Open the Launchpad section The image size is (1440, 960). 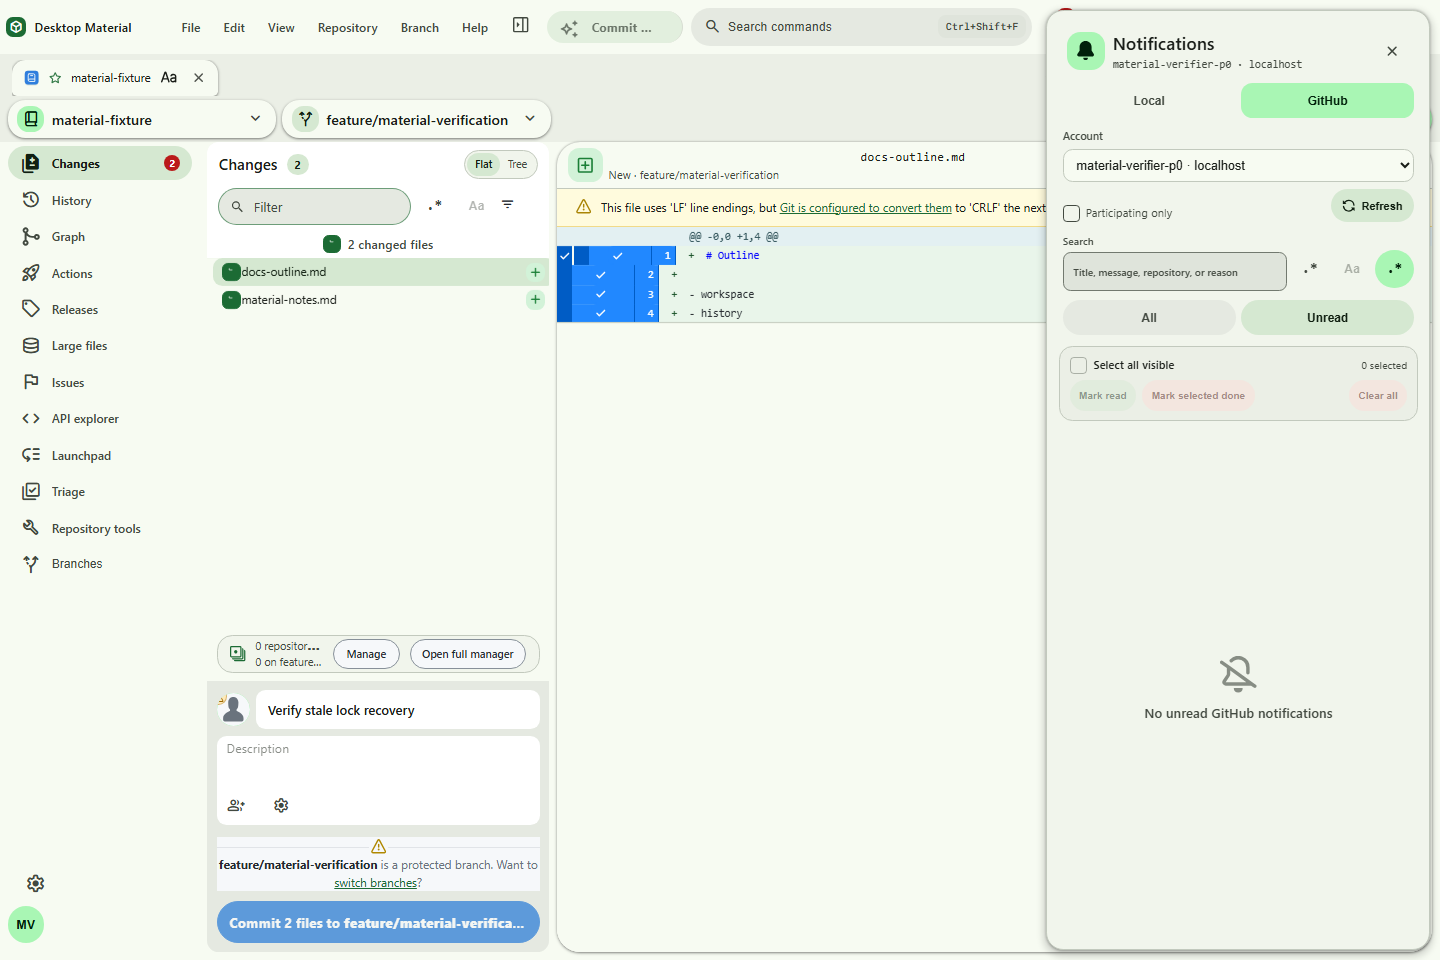tap(100, 456)
